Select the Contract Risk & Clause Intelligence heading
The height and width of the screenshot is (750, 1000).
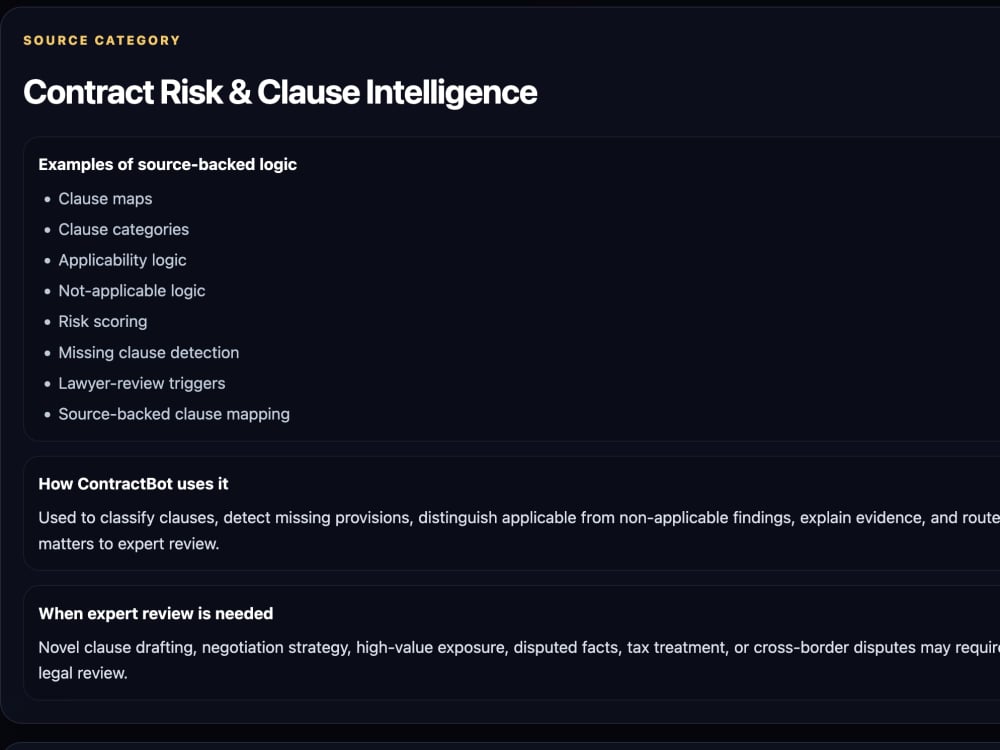pos(280,92)
